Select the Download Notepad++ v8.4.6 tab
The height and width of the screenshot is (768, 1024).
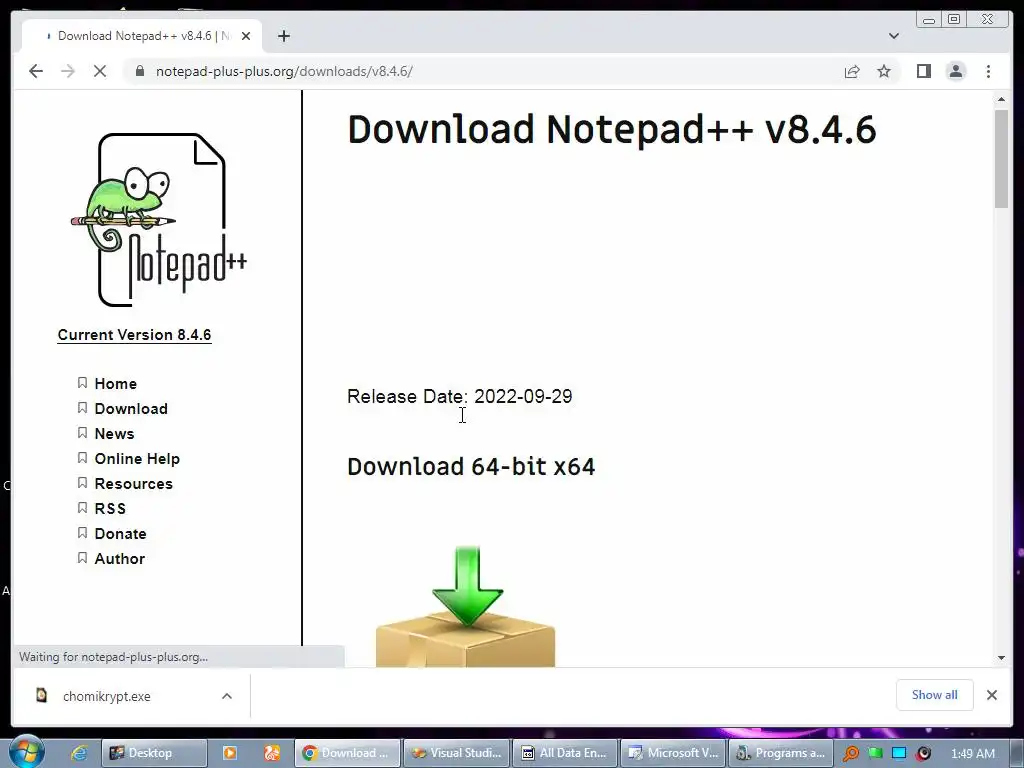142,36
